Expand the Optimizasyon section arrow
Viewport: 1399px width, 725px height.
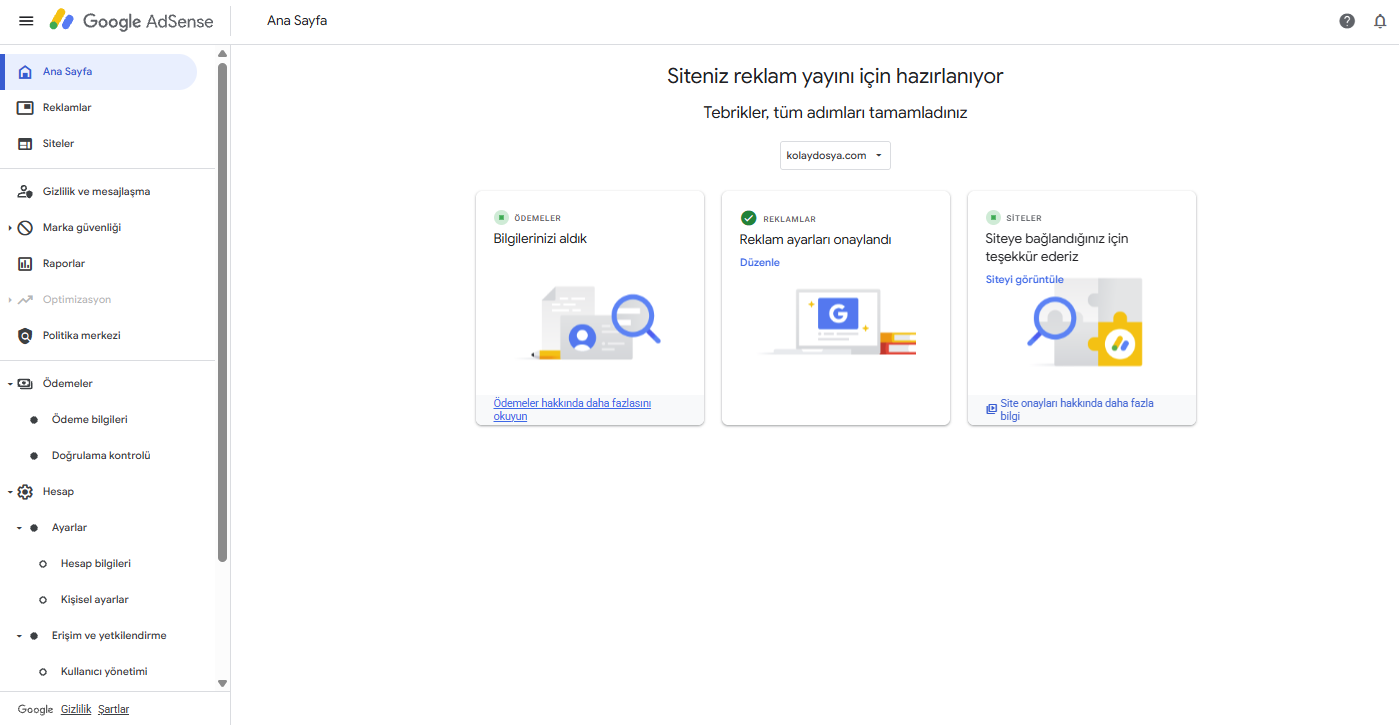[x=10, y=300]
